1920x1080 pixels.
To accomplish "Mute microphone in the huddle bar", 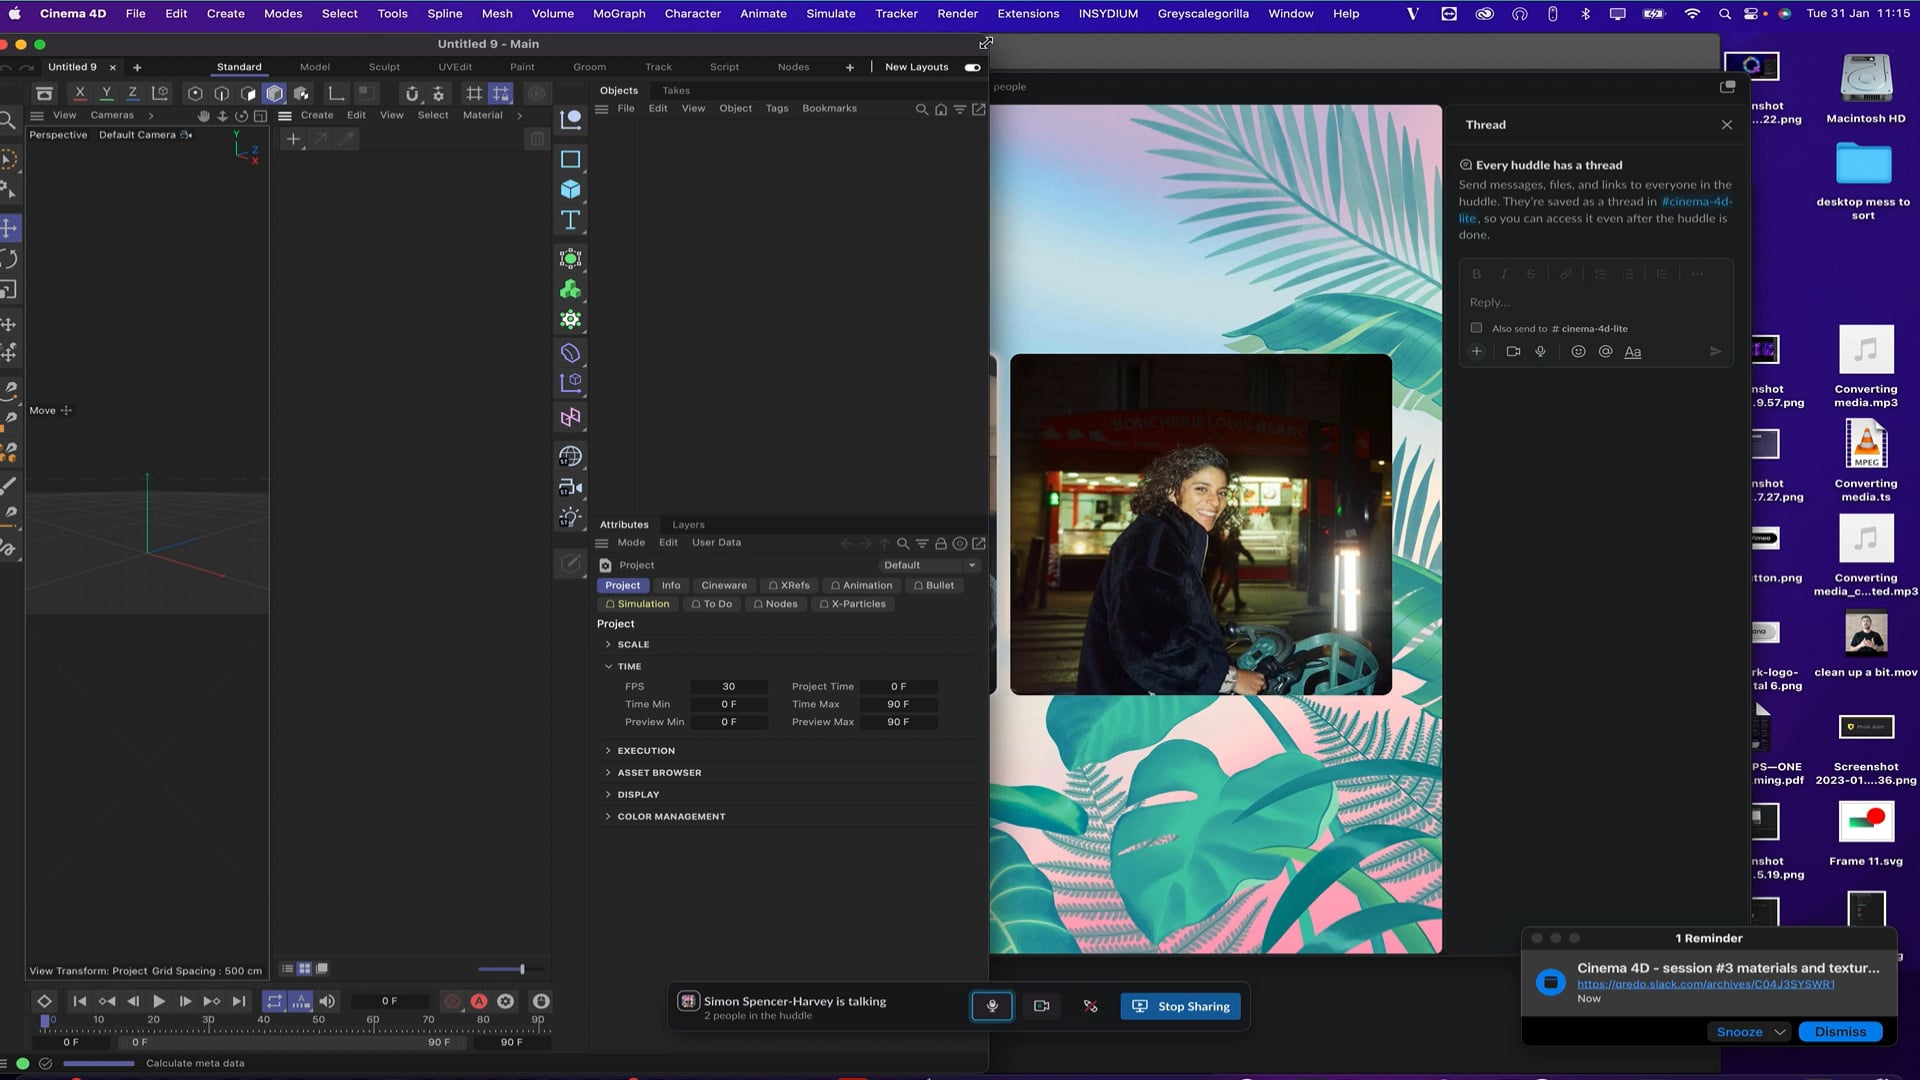I will (x=992, y=1006).
